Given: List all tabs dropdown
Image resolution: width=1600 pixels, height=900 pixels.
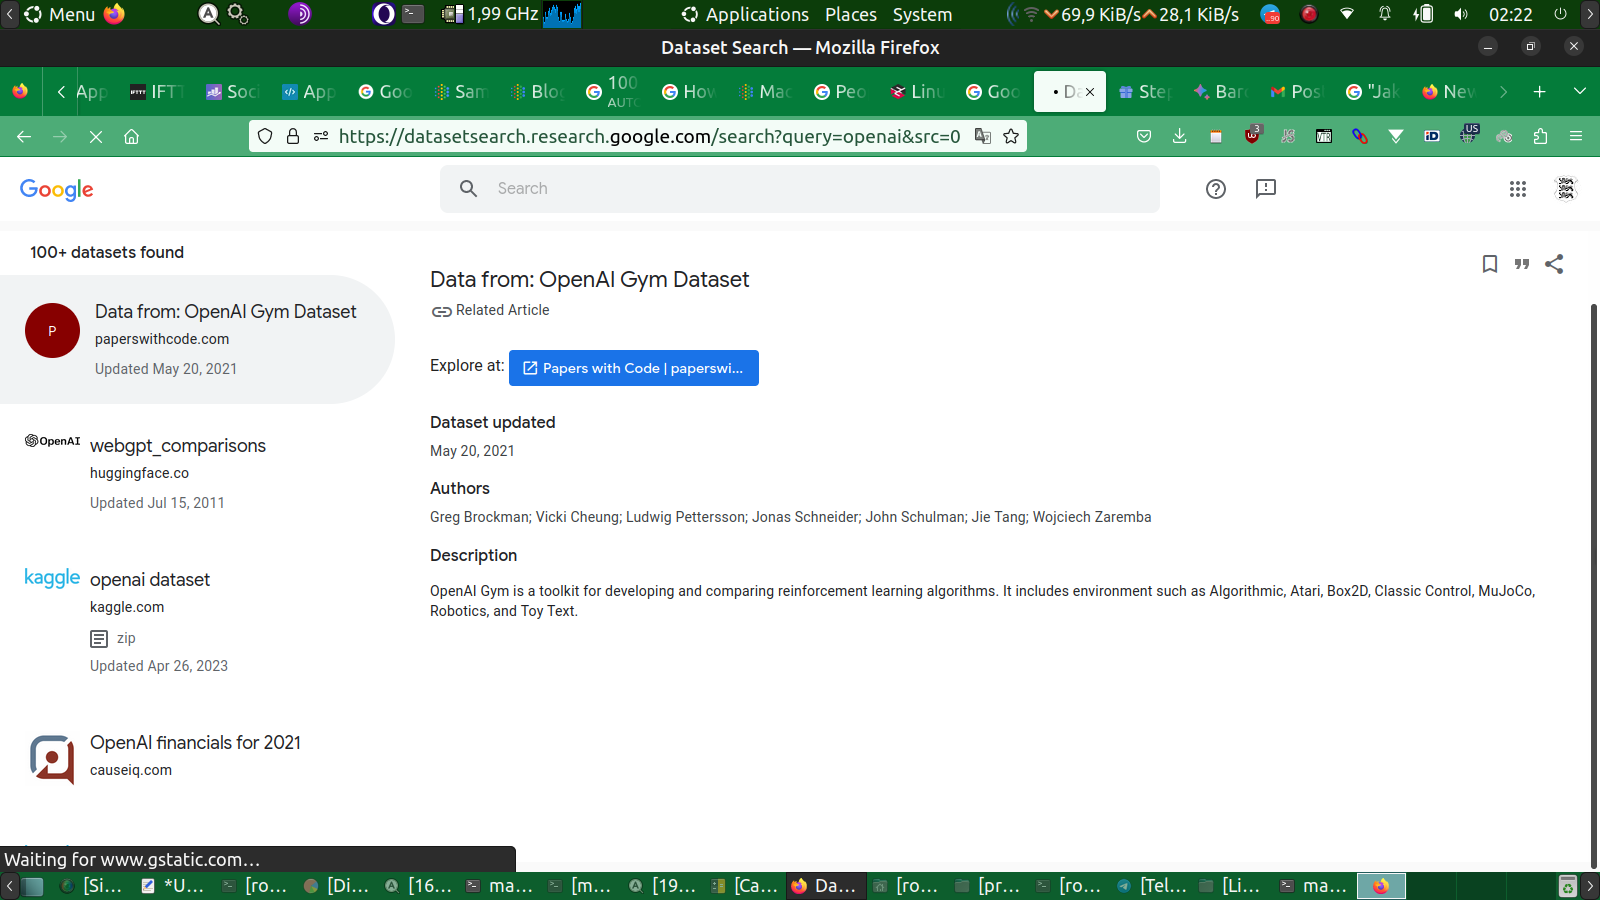Looking at the screenshot, I should click(x=1580, y=91).
